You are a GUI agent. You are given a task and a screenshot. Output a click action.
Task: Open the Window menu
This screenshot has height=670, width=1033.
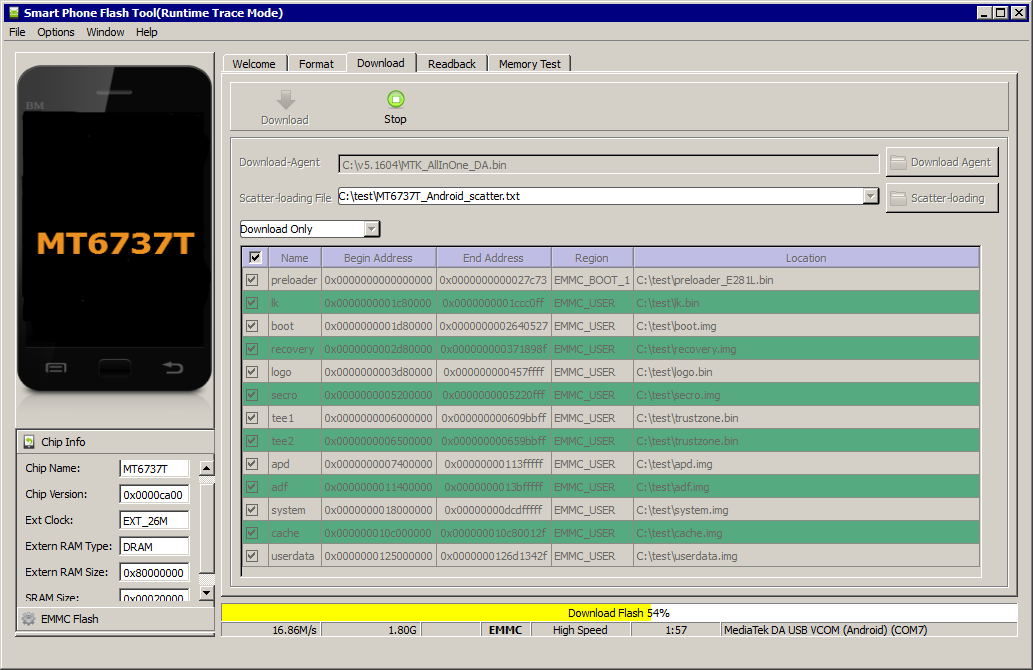pos(105,32)
